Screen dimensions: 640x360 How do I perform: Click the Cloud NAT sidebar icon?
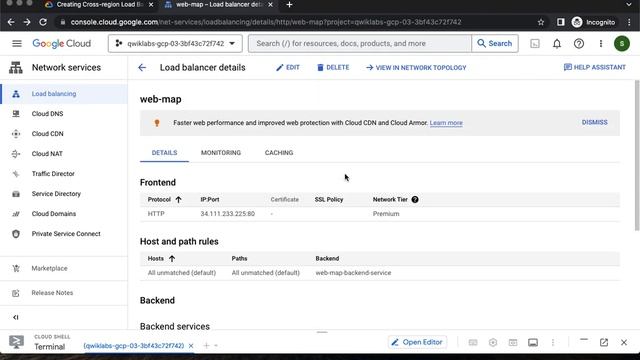(16, 153)
